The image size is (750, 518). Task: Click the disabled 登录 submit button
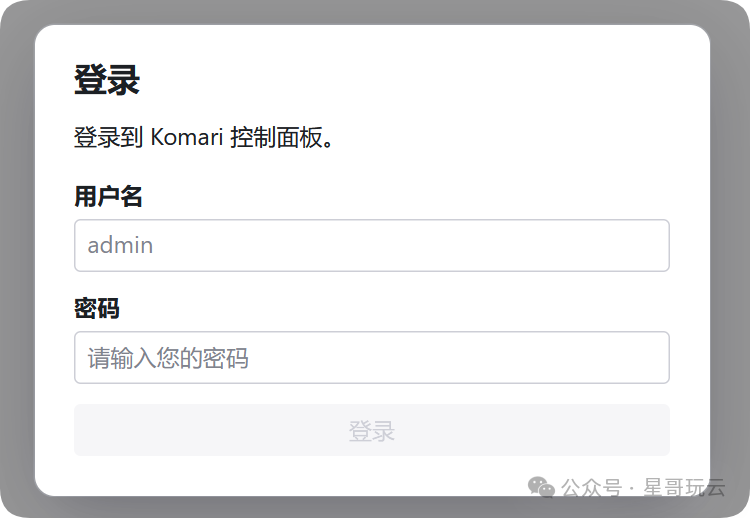pos(372,430)
